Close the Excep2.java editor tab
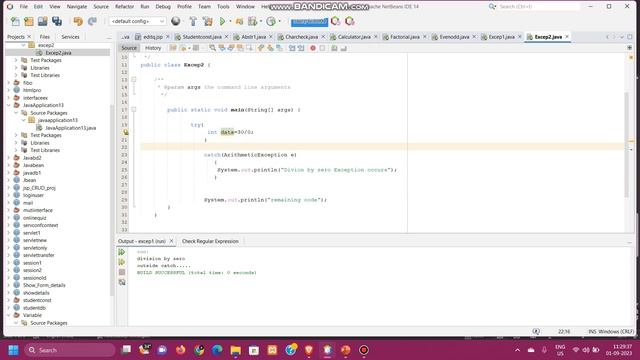This screenshot has width=640, height=360. 567,37
